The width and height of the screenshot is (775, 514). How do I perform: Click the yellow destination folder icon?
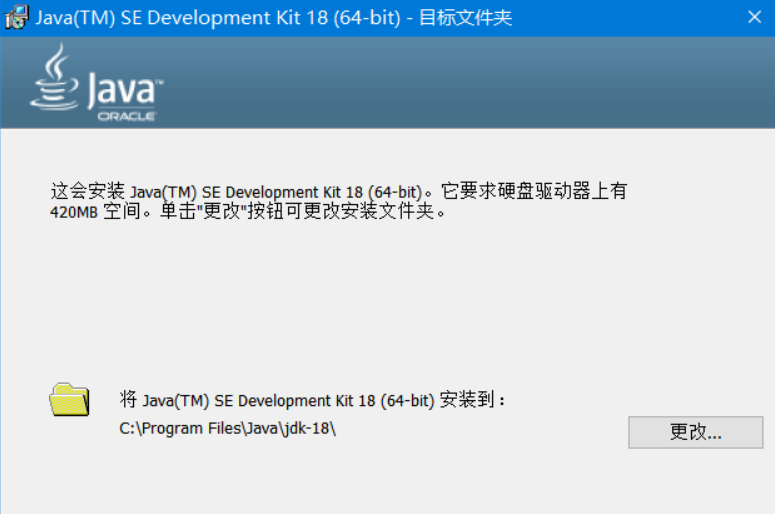(x=69, y=399)
